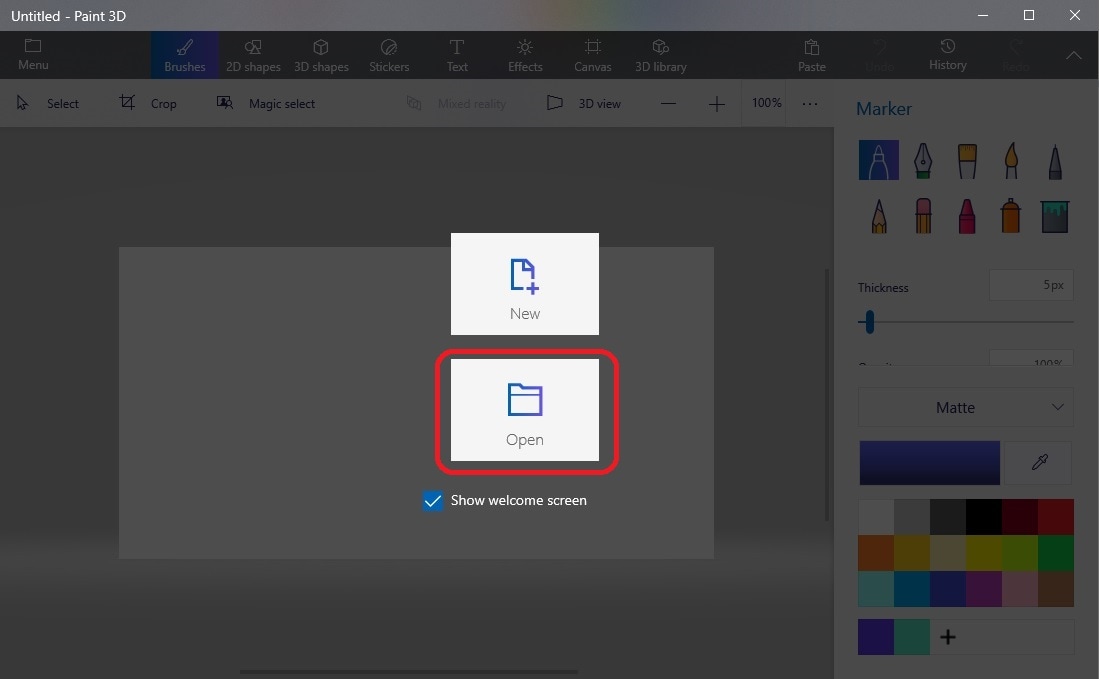Choose the navy blue swatch
Viewport: 1099px width, 679px height.
(948, 589)
